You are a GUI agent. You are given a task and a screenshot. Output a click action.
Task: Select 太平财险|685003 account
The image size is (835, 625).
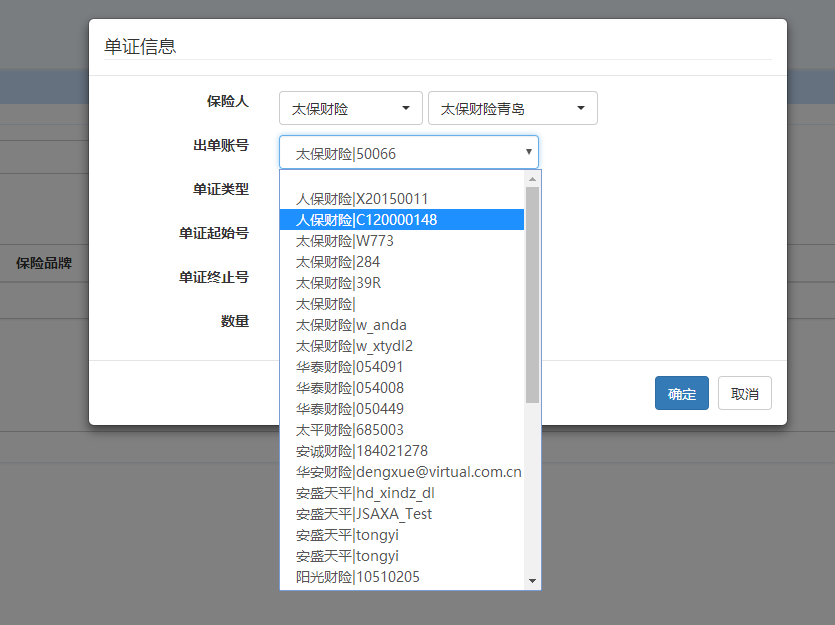pos(402,430)
